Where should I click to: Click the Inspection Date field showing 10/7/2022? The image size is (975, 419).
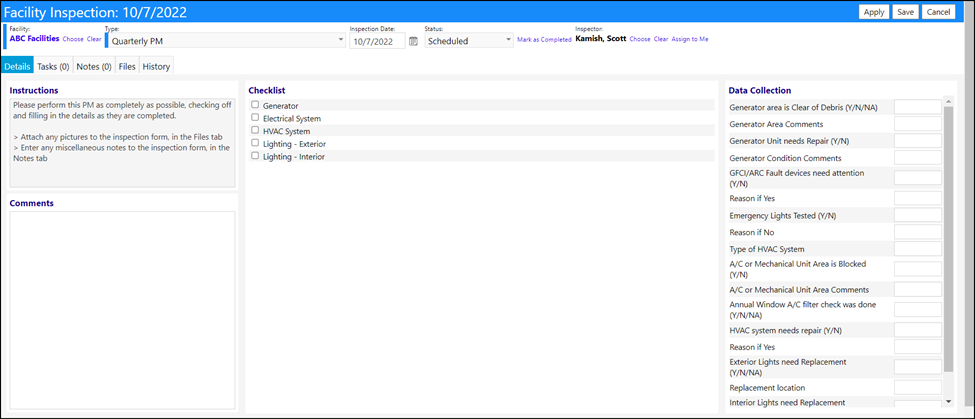pyautogui.click(x=377, y=42)
